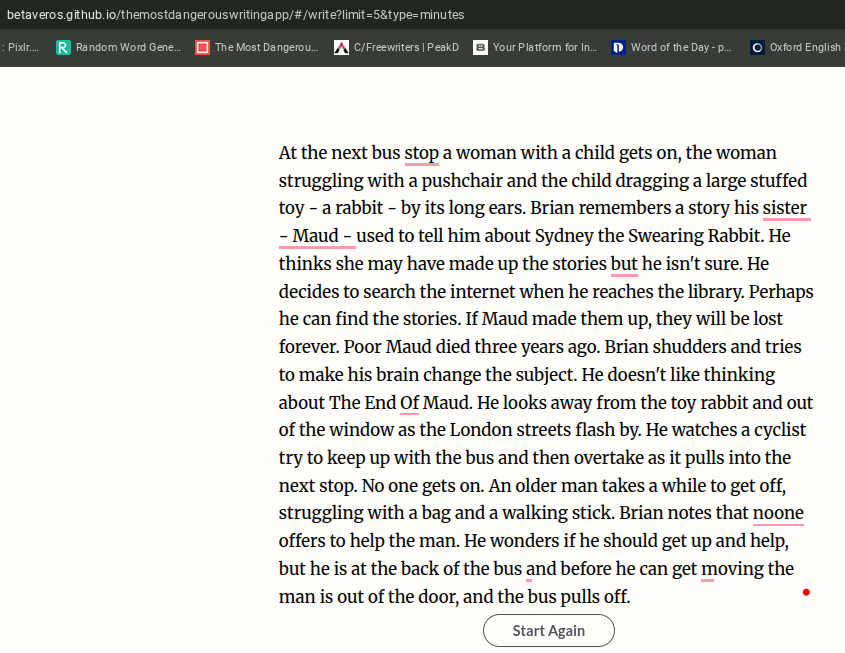Click the word 'forever' in the text

tap(307, 347)
